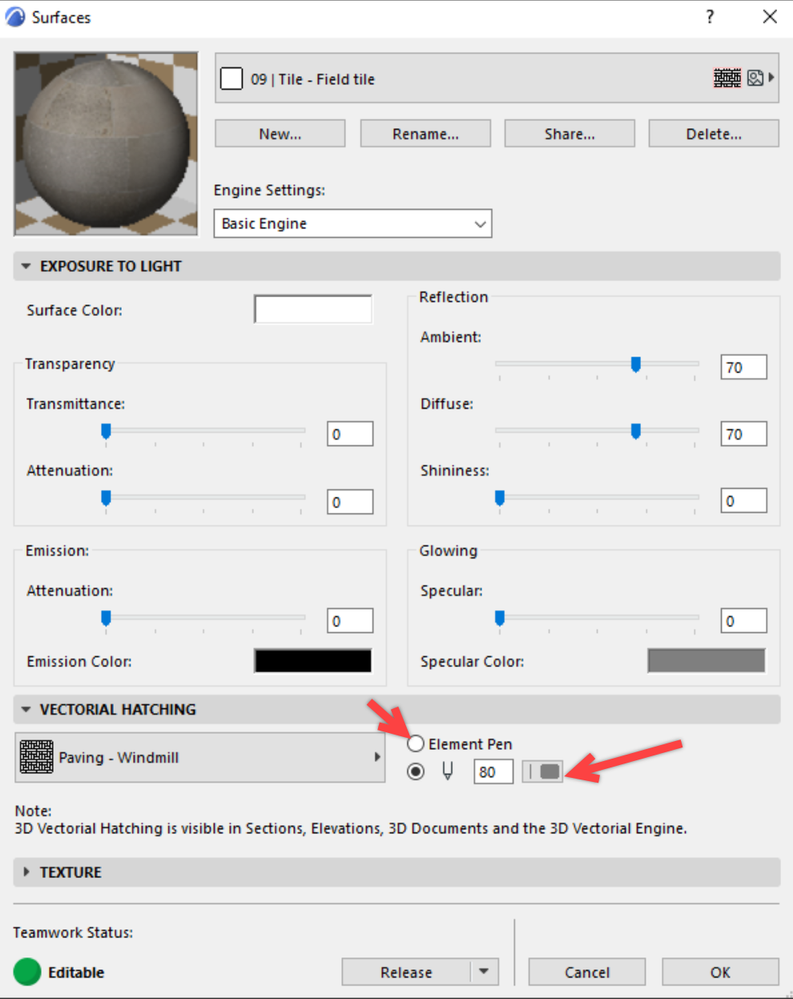Click the Release button
The image size is (793, 999).
406,972
